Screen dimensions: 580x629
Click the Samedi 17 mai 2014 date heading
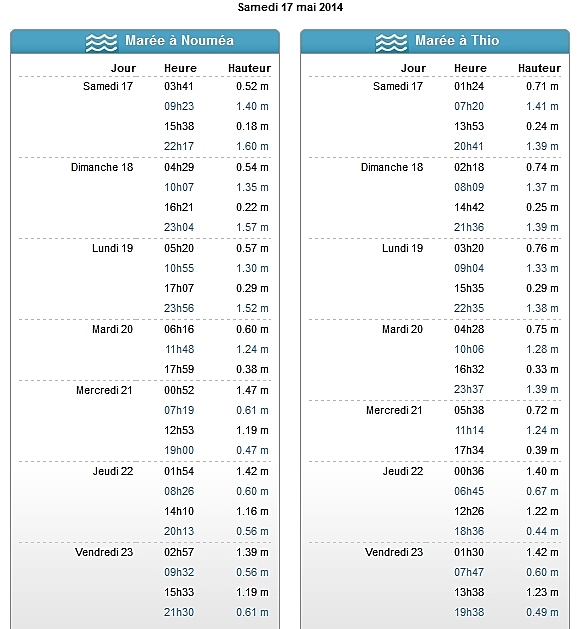coord(290,7)
